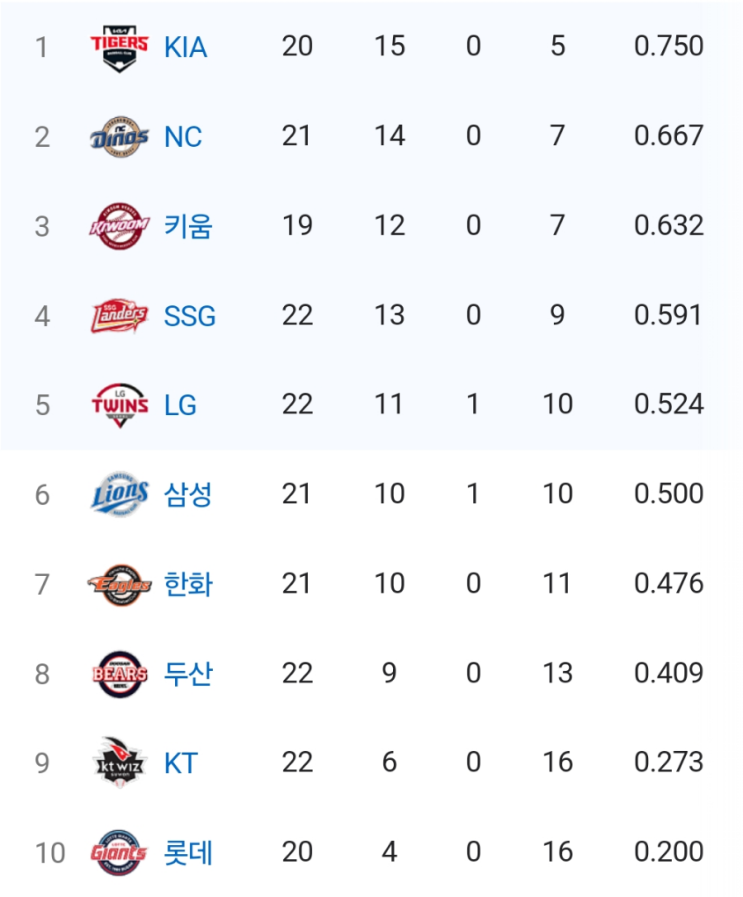Click the Samsung Lions team logo
Screen dimensions: 743x897
coord(120,494)
